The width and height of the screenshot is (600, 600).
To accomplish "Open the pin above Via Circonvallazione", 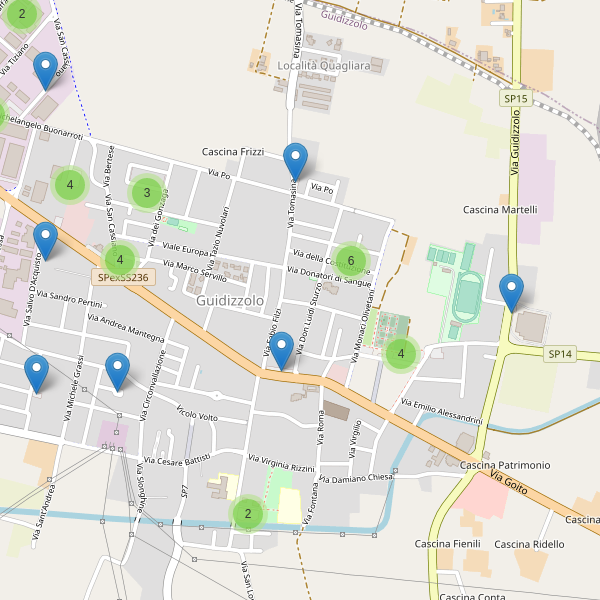I will pyautogui.click(x=118, y=371).
